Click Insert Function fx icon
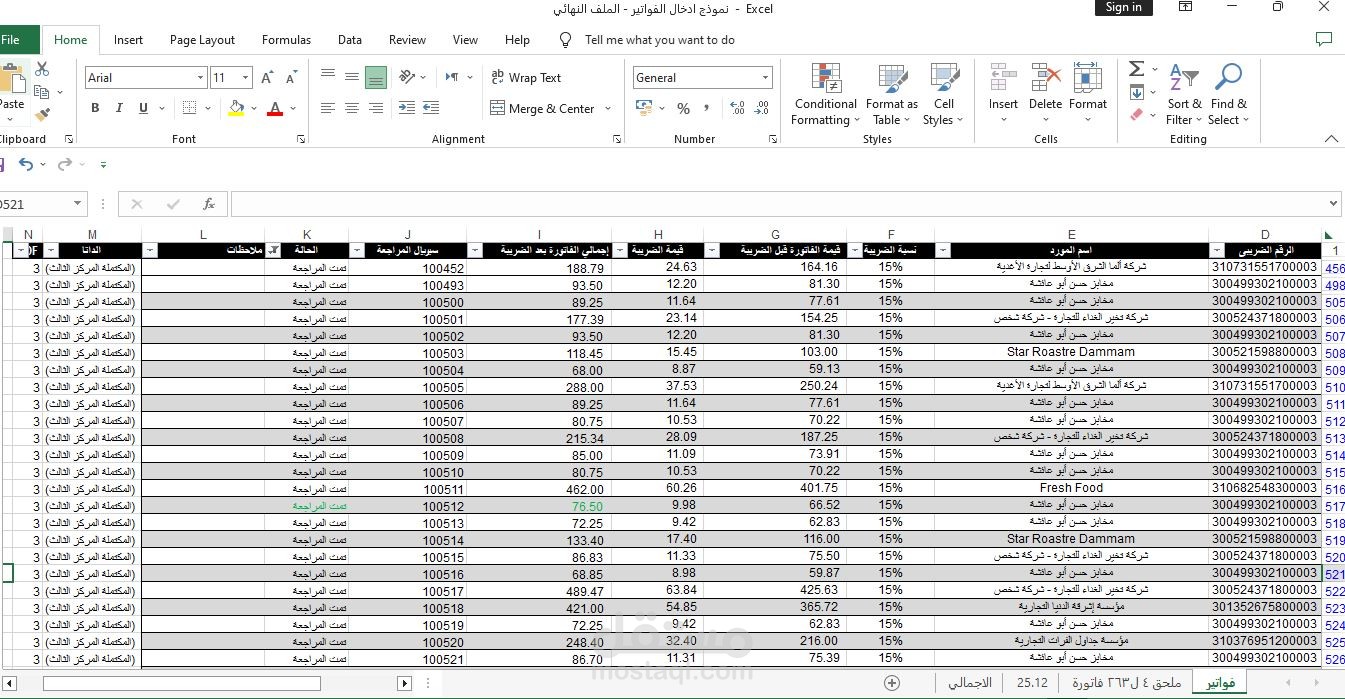The width and height of the screenshot is (1345, 699). [209, 204]
